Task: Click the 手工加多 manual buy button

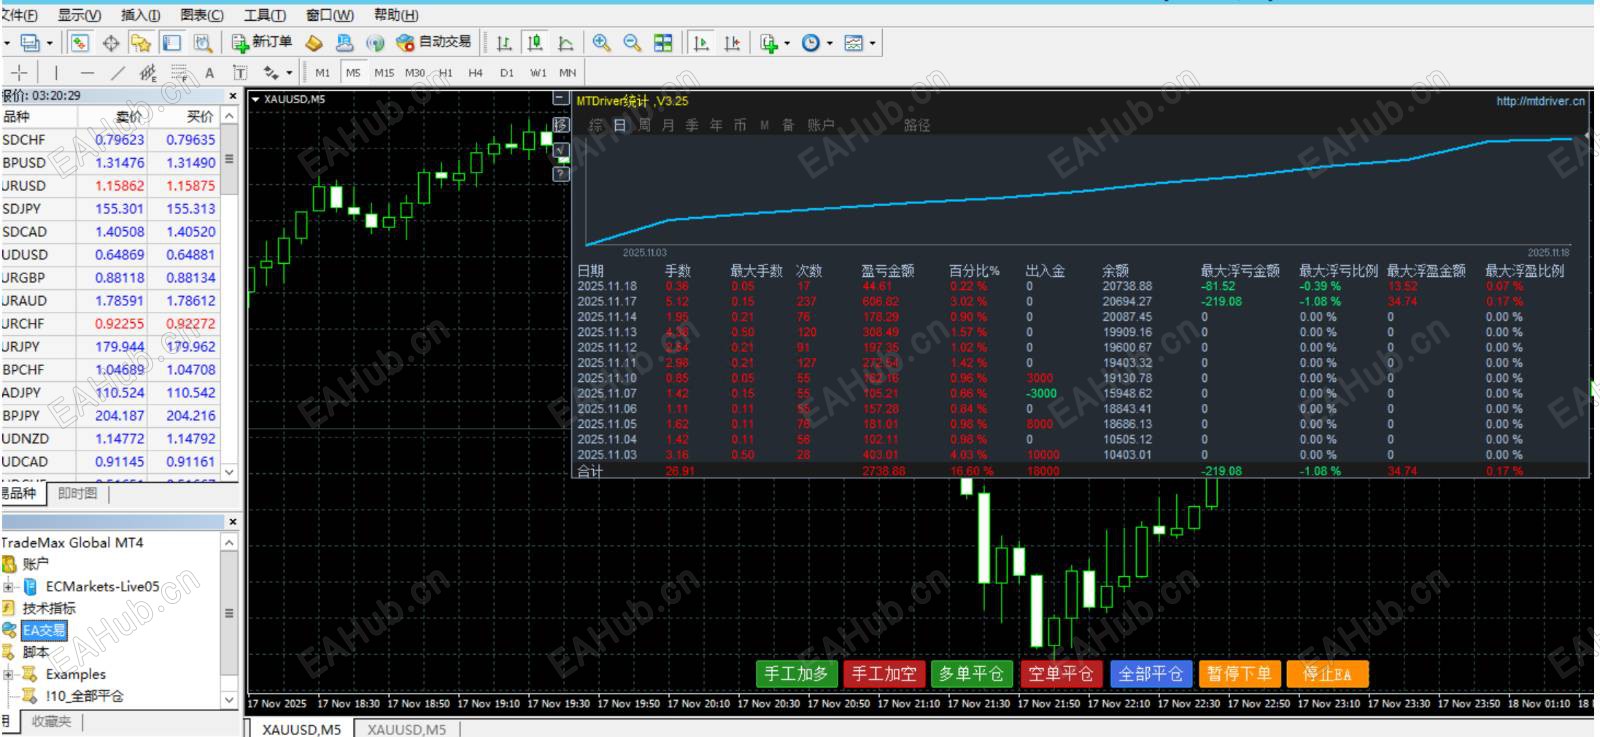Action: click(x=796, y=674)
